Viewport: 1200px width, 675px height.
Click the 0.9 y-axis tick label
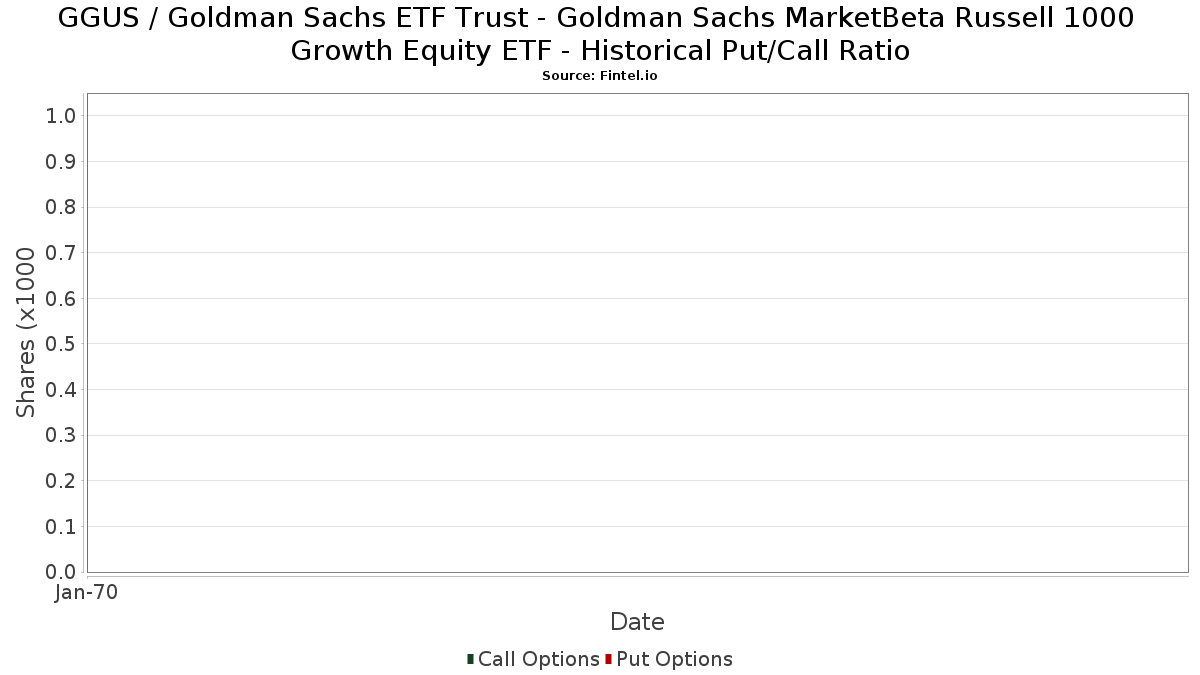61,162
